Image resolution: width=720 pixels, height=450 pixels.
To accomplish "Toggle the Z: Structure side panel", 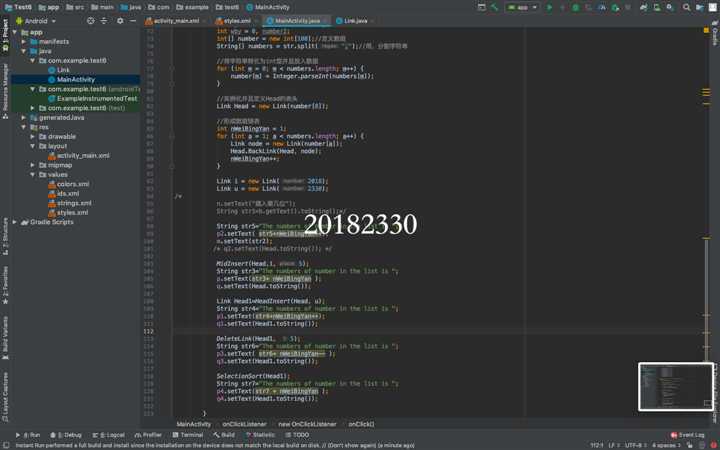I will click(5, 236).
